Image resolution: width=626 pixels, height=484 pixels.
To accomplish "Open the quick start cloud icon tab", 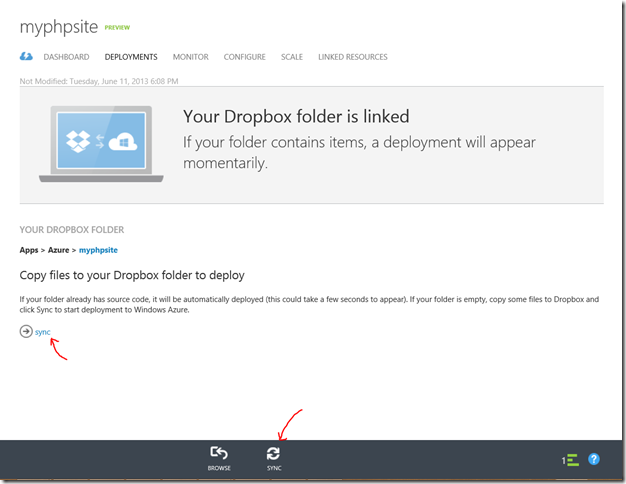I will (26, 57).
